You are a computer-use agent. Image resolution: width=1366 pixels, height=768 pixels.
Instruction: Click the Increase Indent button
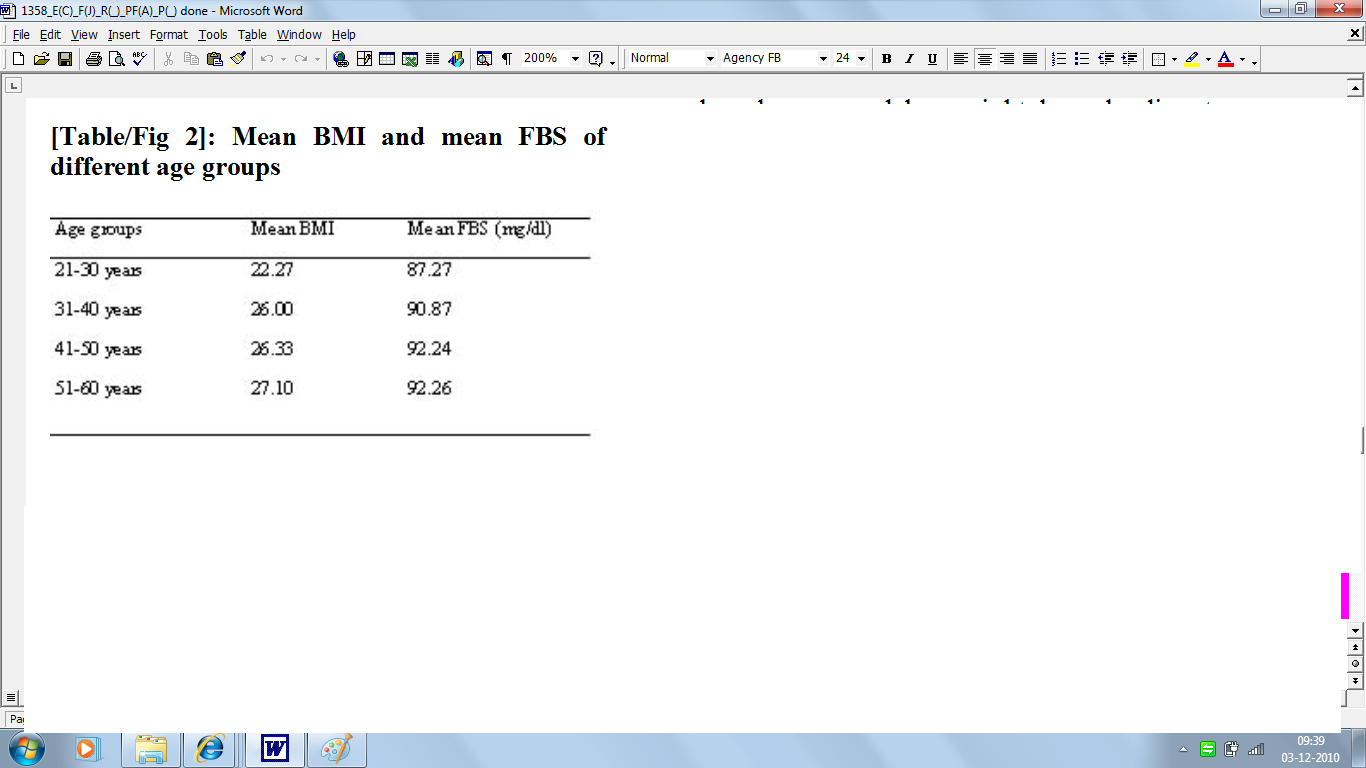coord(1130,59)
